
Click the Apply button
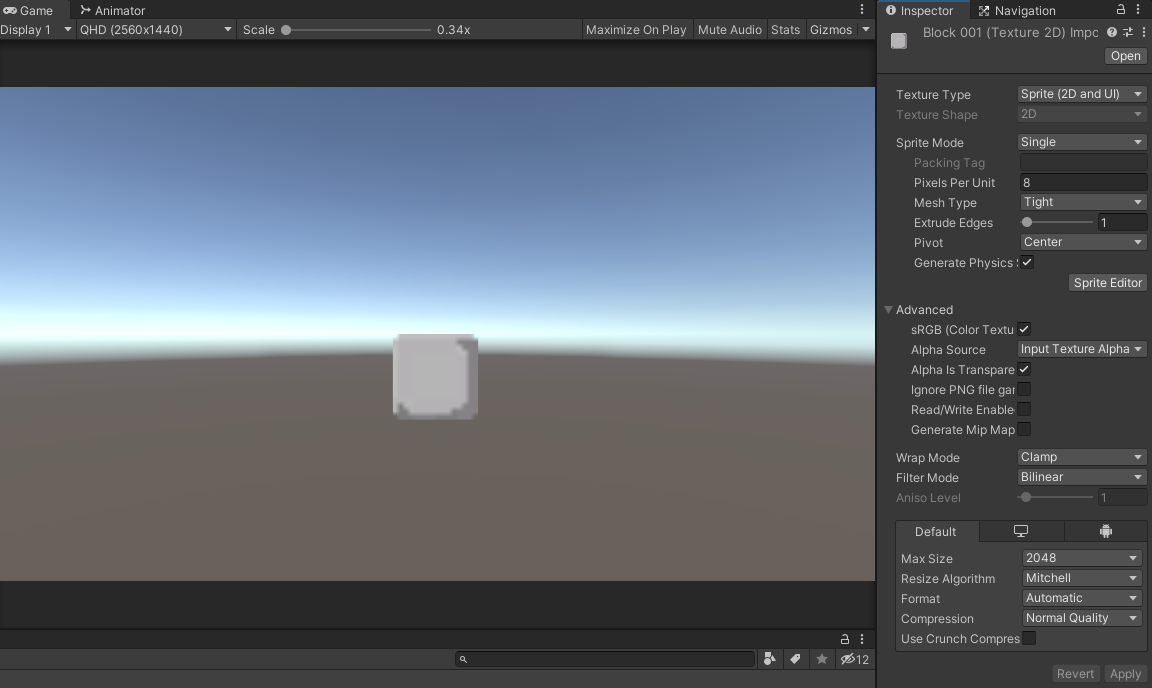[x=1125, y=673]
